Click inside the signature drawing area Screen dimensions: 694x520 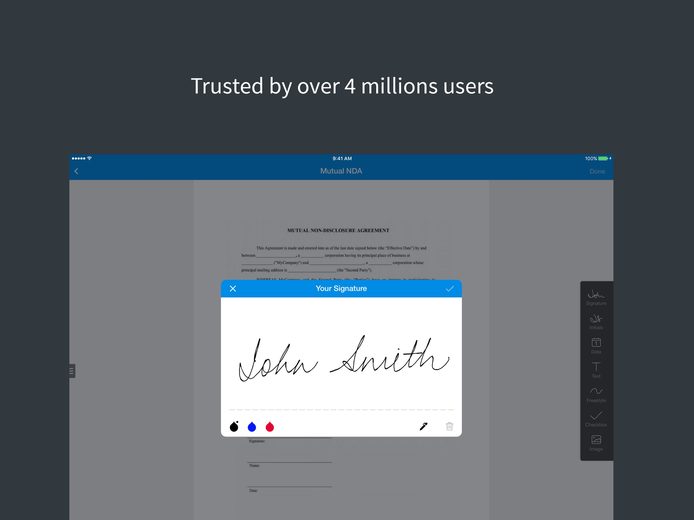[341, 357]
